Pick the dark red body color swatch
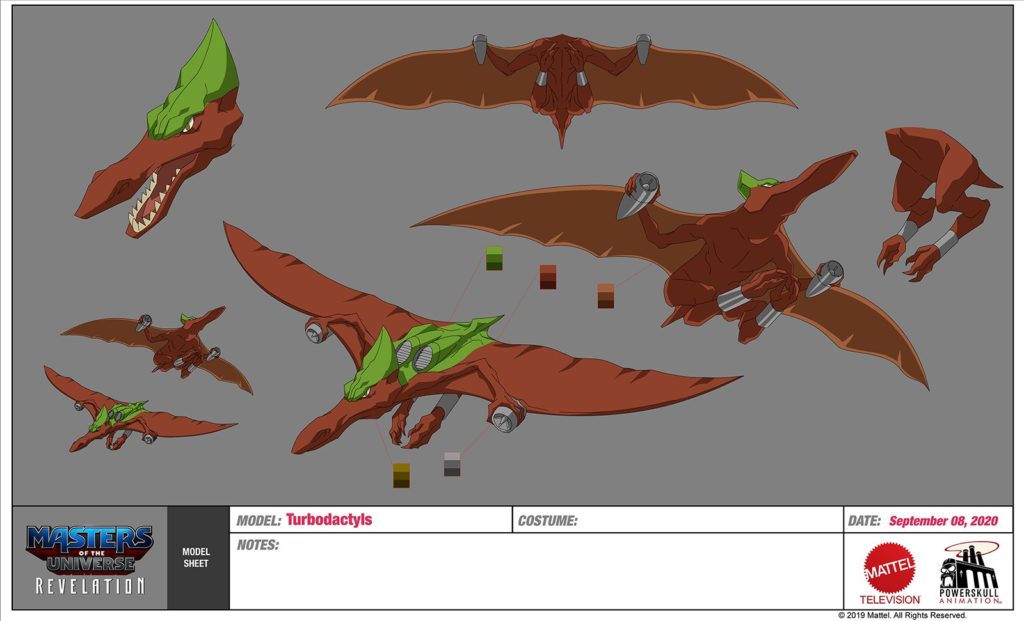The width and height of the screenshot is (1024, 621). (x=548, y=276)
